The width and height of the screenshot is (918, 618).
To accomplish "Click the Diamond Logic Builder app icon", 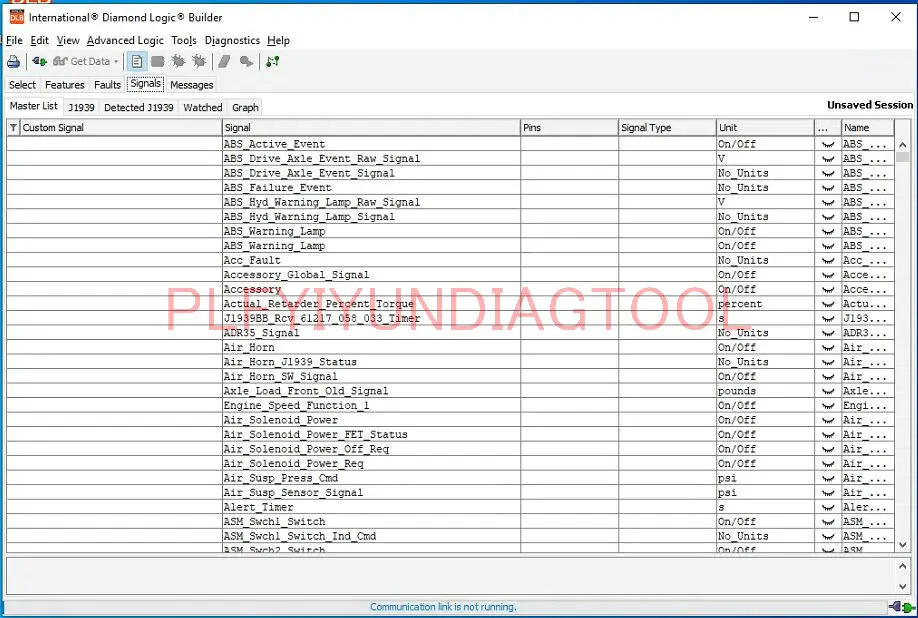I will [16, 18].
